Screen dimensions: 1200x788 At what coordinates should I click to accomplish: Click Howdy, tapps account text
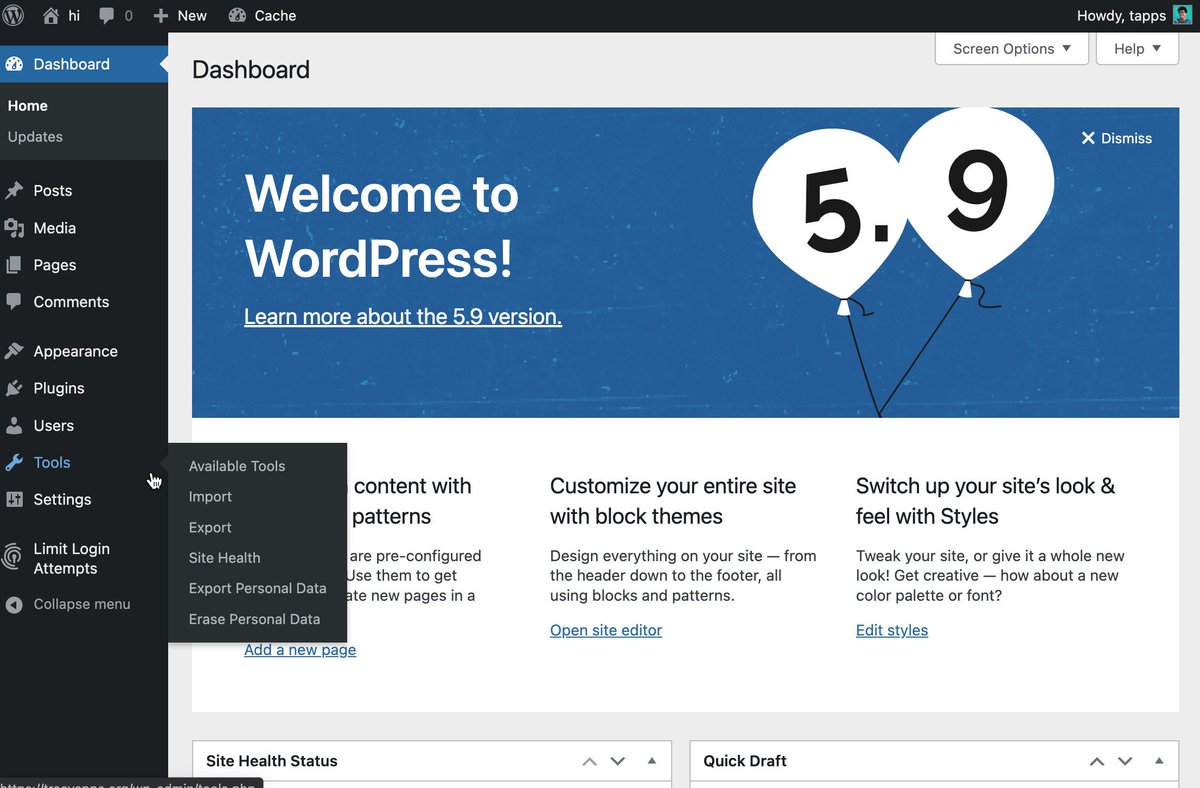(1121, 15)
